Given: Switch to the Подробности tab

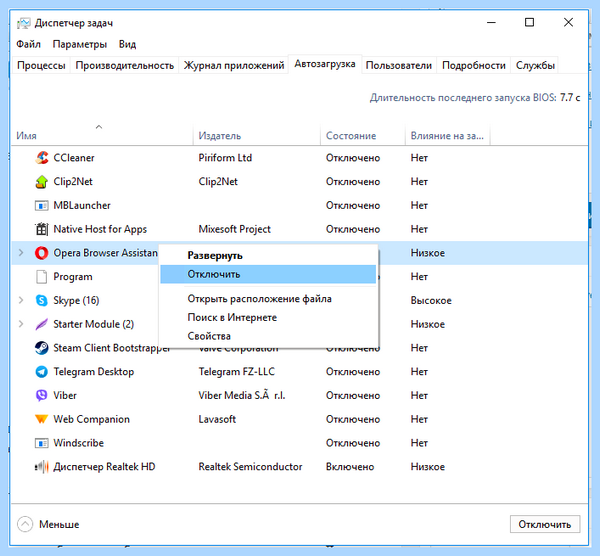Looking at the screenshot, I should coord(474,65).
